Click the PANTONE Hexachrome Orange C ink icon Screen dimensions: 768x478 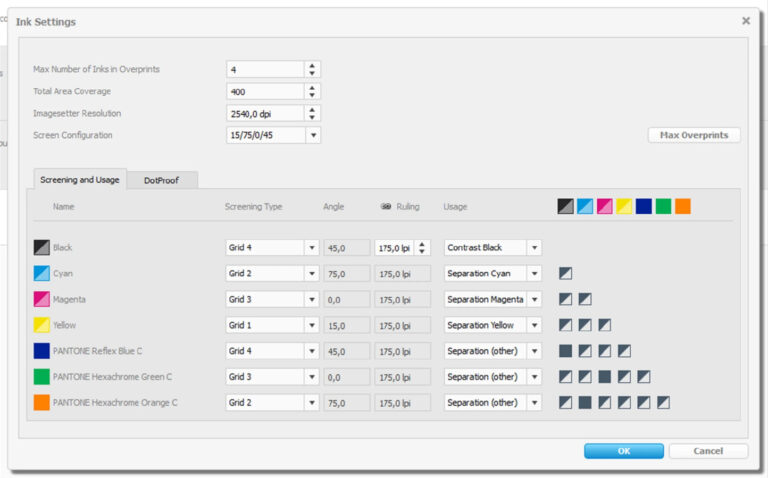pyautogui.click(x=41, y=402)
